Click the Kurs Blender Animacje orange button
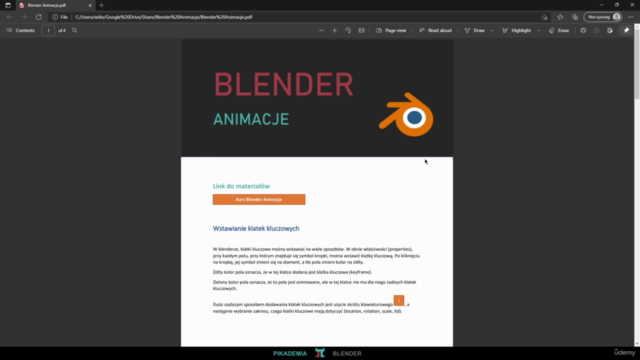Viewport: 640px width, 360px height. click(259, 200)
